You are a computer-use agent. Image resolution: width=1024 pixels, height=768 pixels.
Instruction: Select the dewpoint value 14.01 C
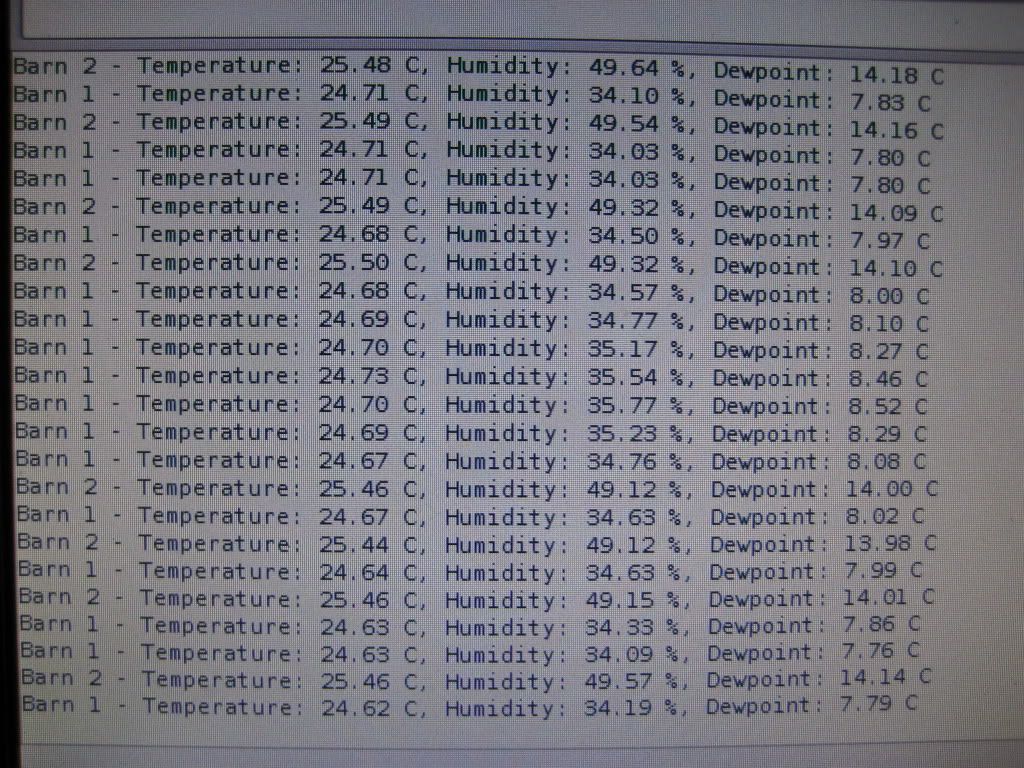click(x=888, y=598)
